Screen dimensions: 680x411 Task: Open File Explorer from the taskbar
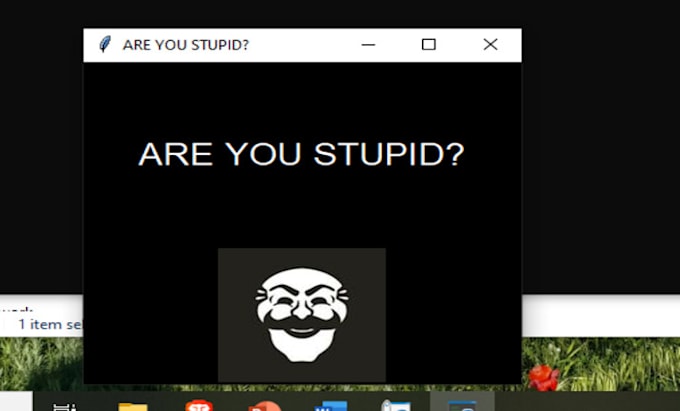point(133,406)
